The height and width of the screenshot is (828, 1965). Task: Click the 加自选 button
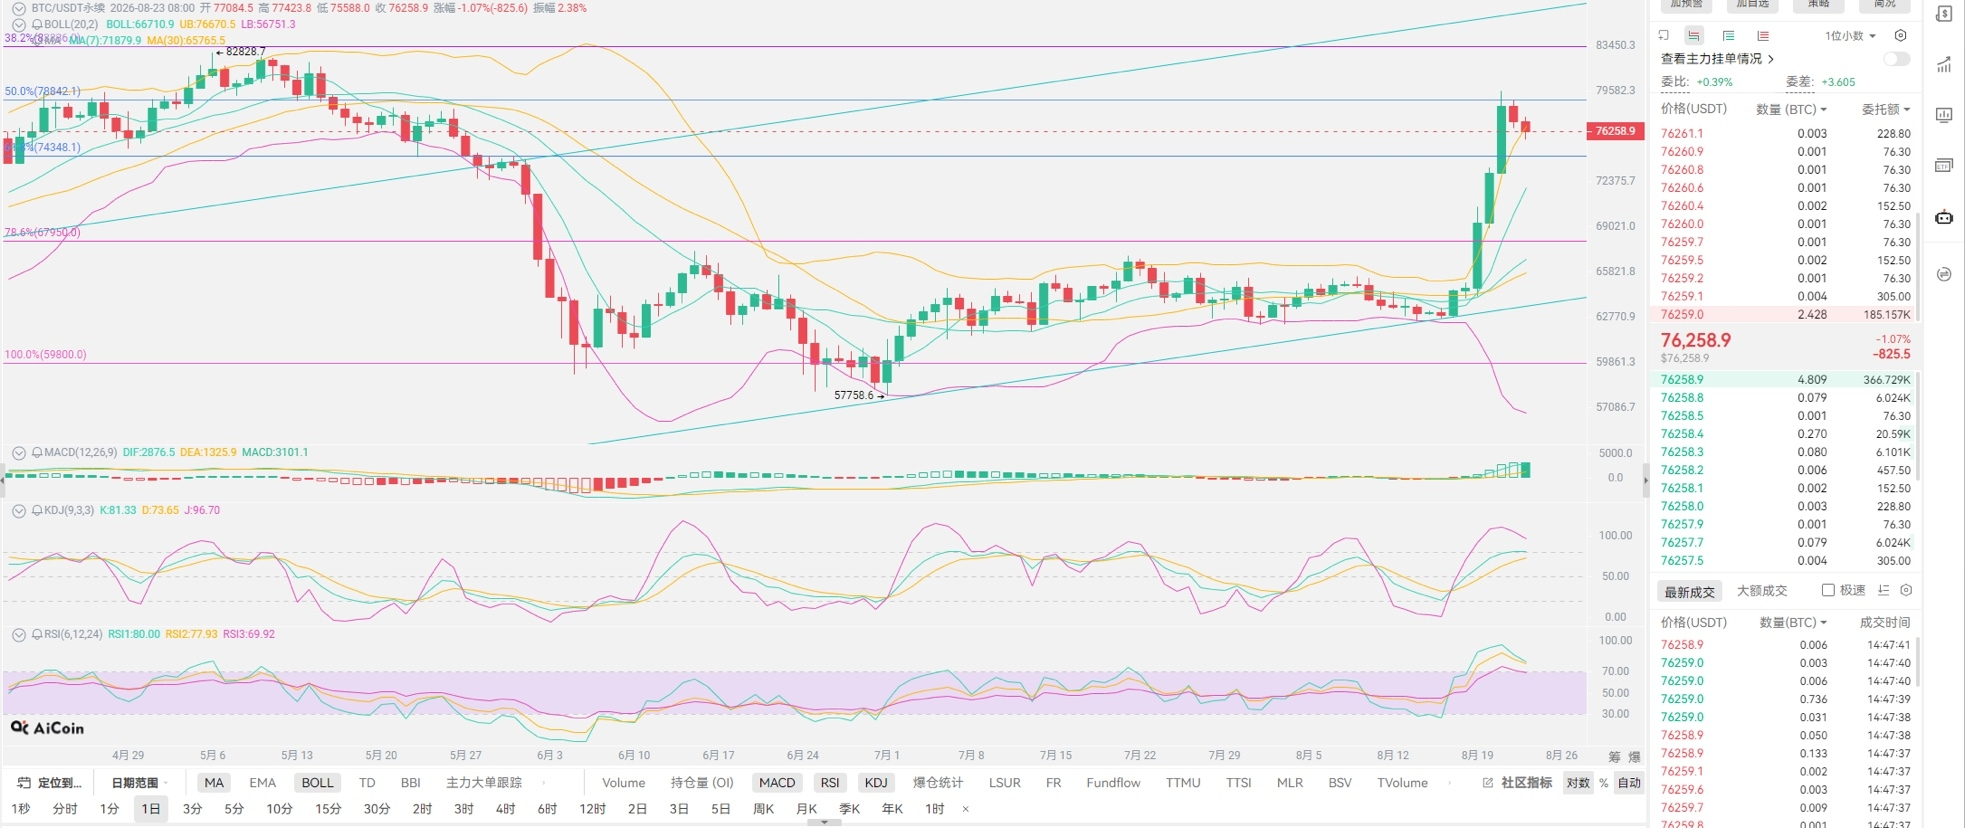(1753, 5)
